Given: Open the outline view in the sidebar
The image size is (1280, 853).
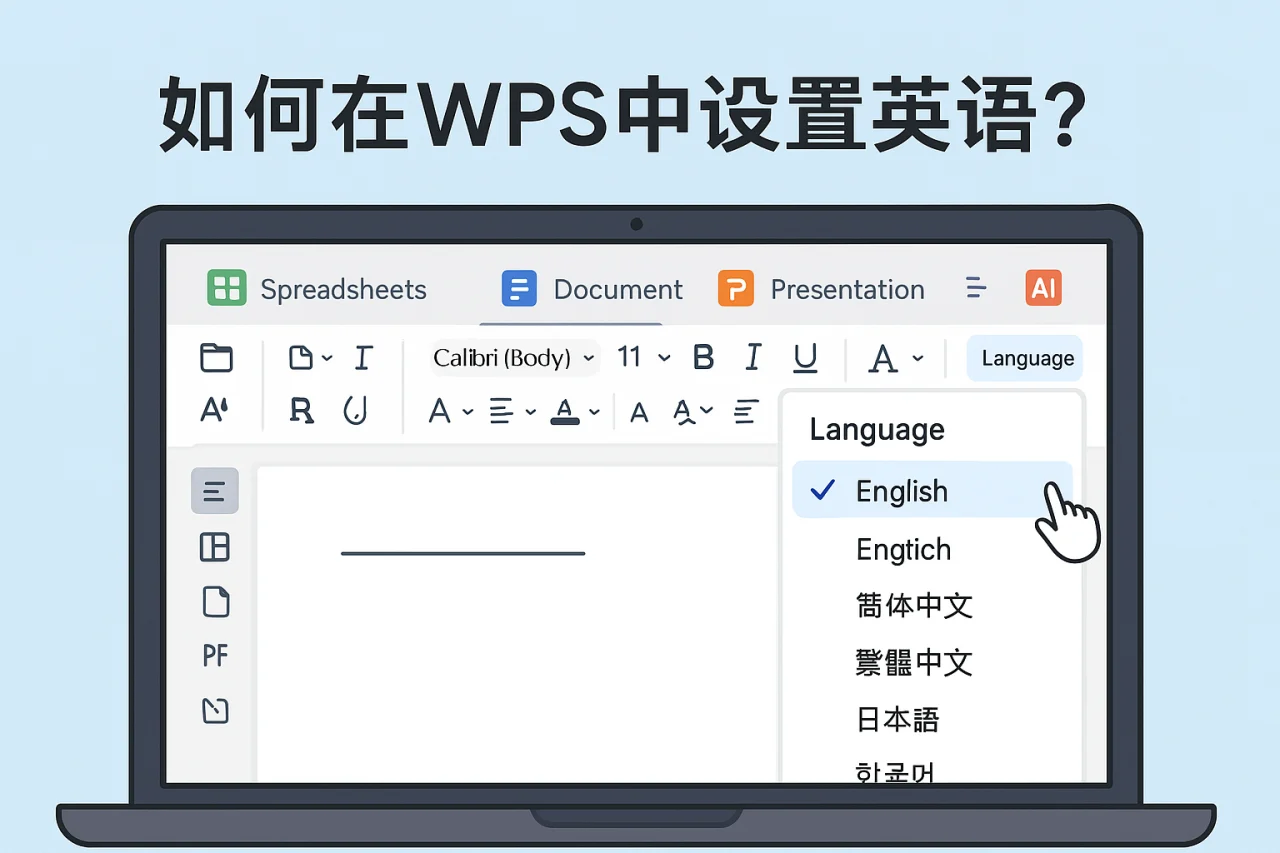Looking at the screenshot, I should coord(214,490).
